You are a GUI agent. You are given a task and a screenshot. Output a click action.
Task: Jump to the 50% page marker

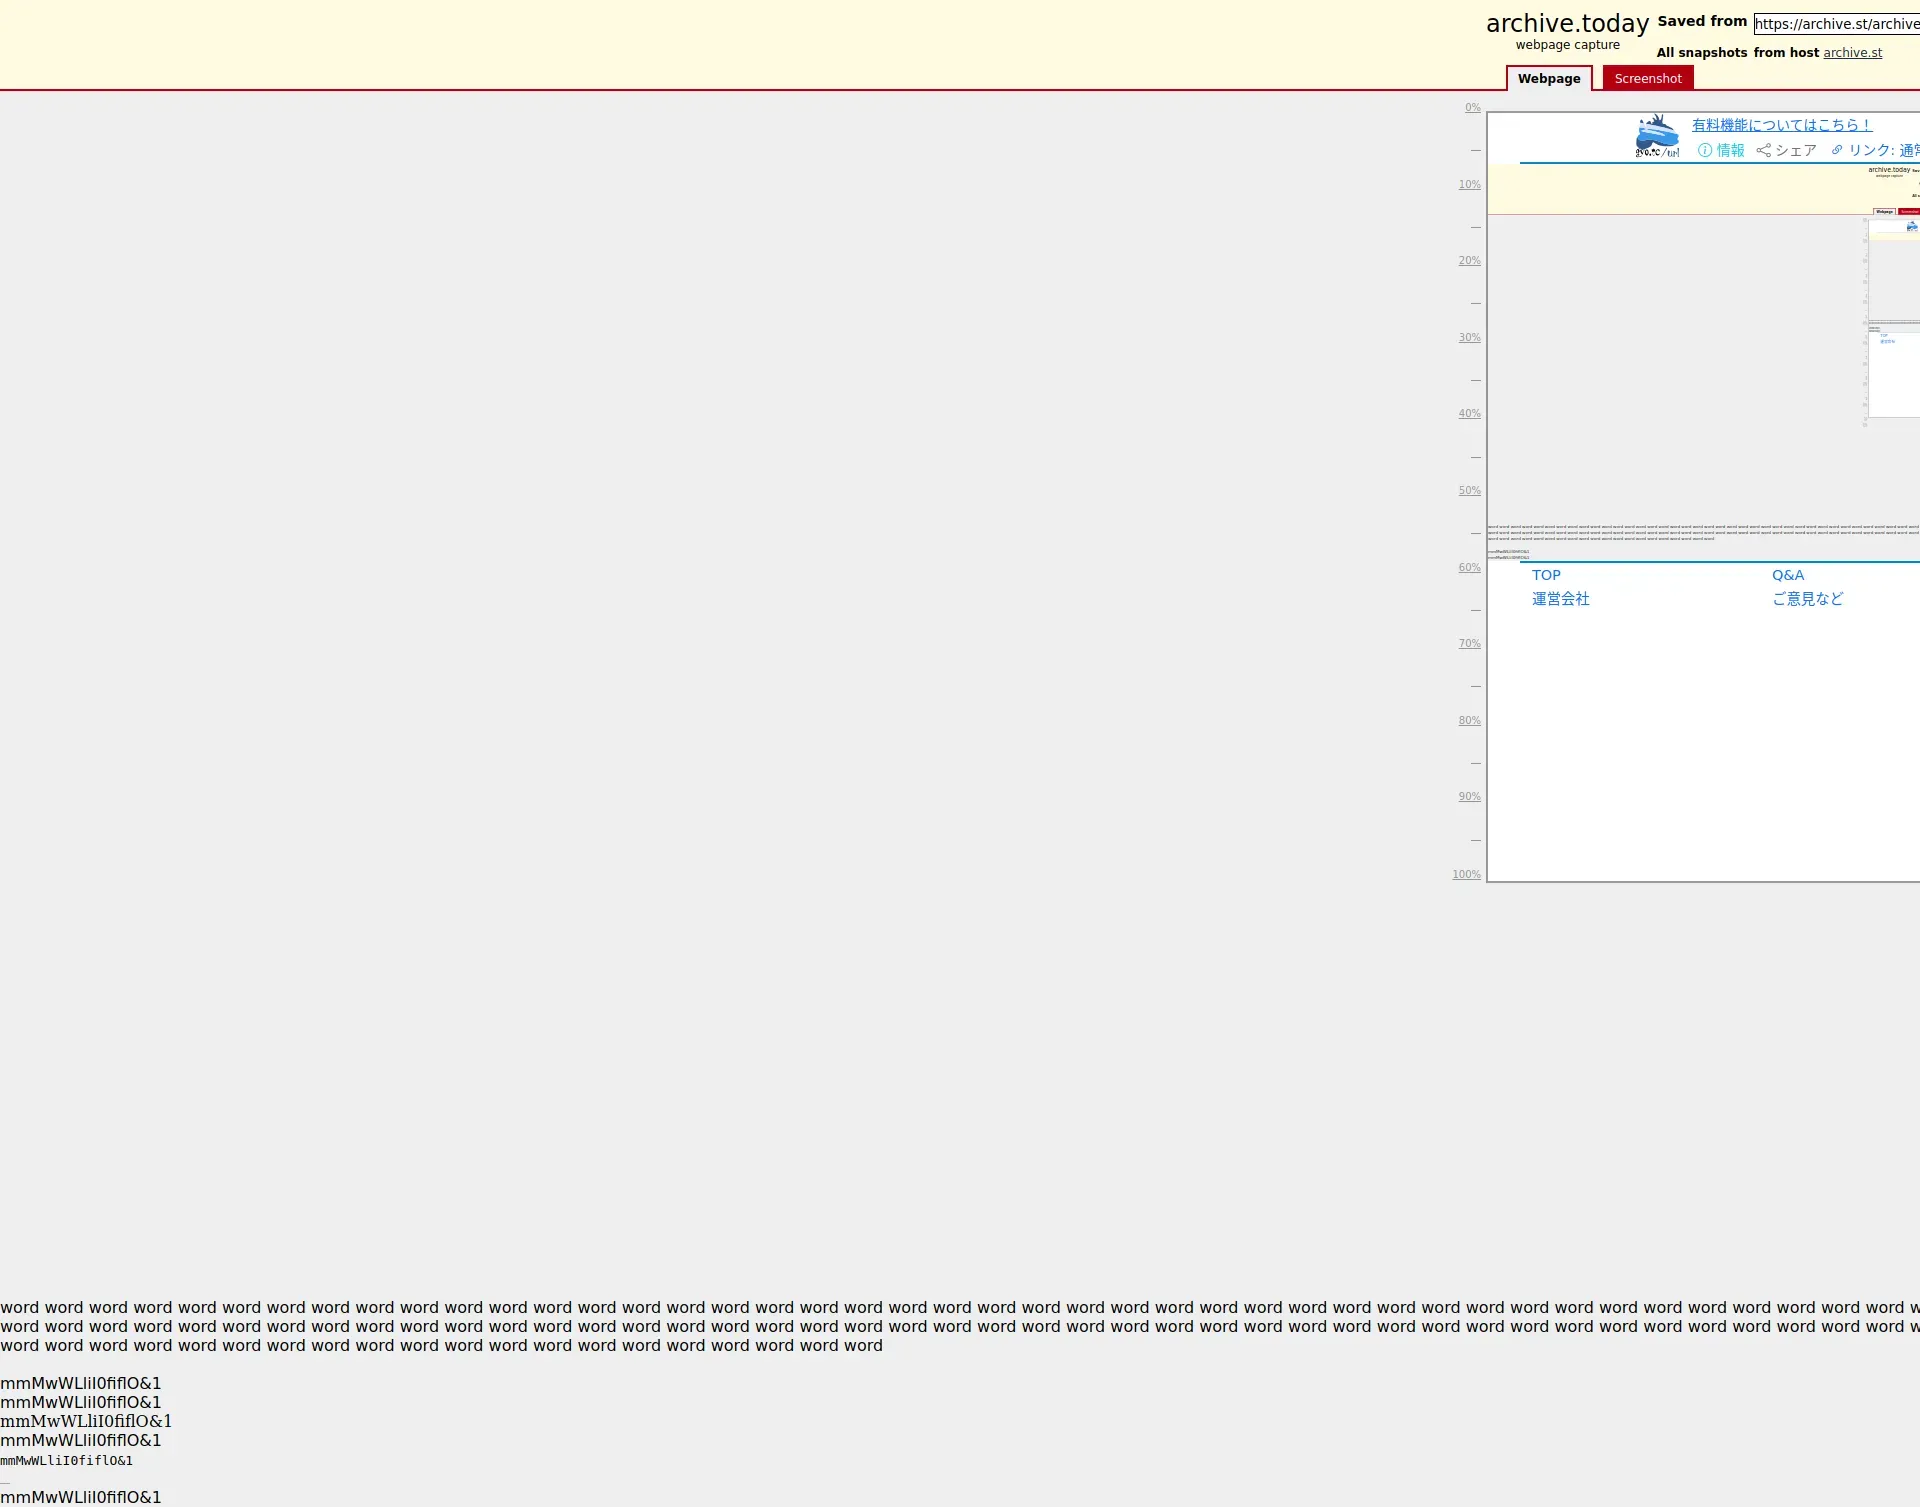click(x=1469, y=490)
